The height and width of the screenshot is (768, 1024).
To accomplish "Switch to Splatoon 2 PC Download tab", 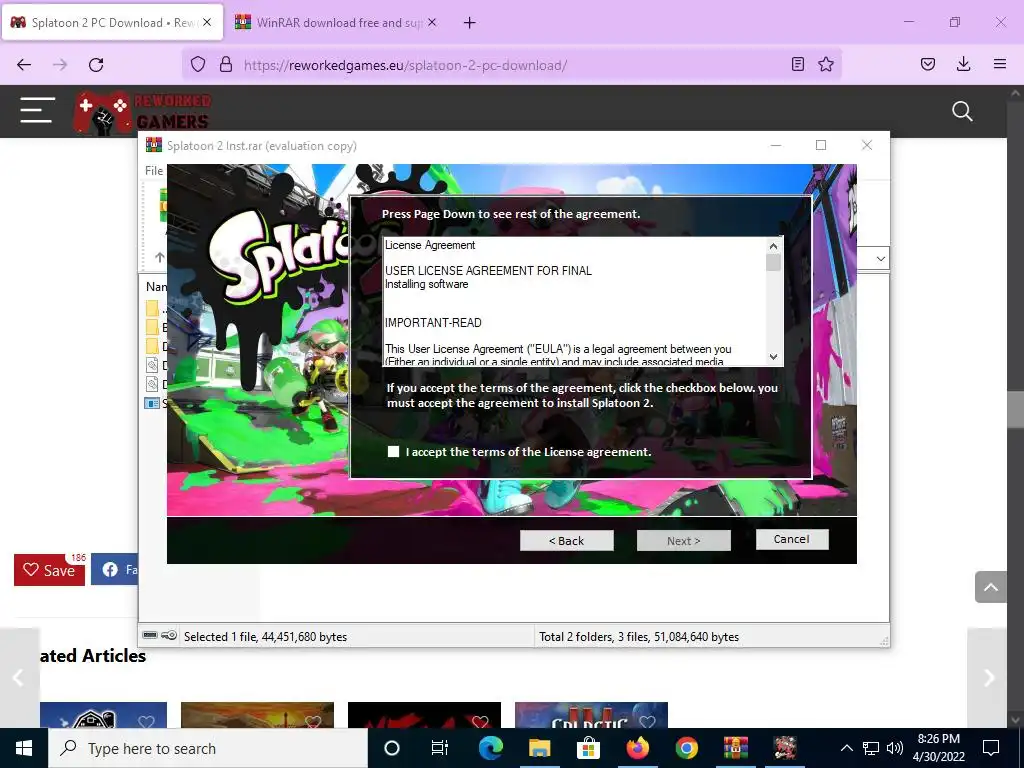I will pyautogui.click(x=112, y=23).
